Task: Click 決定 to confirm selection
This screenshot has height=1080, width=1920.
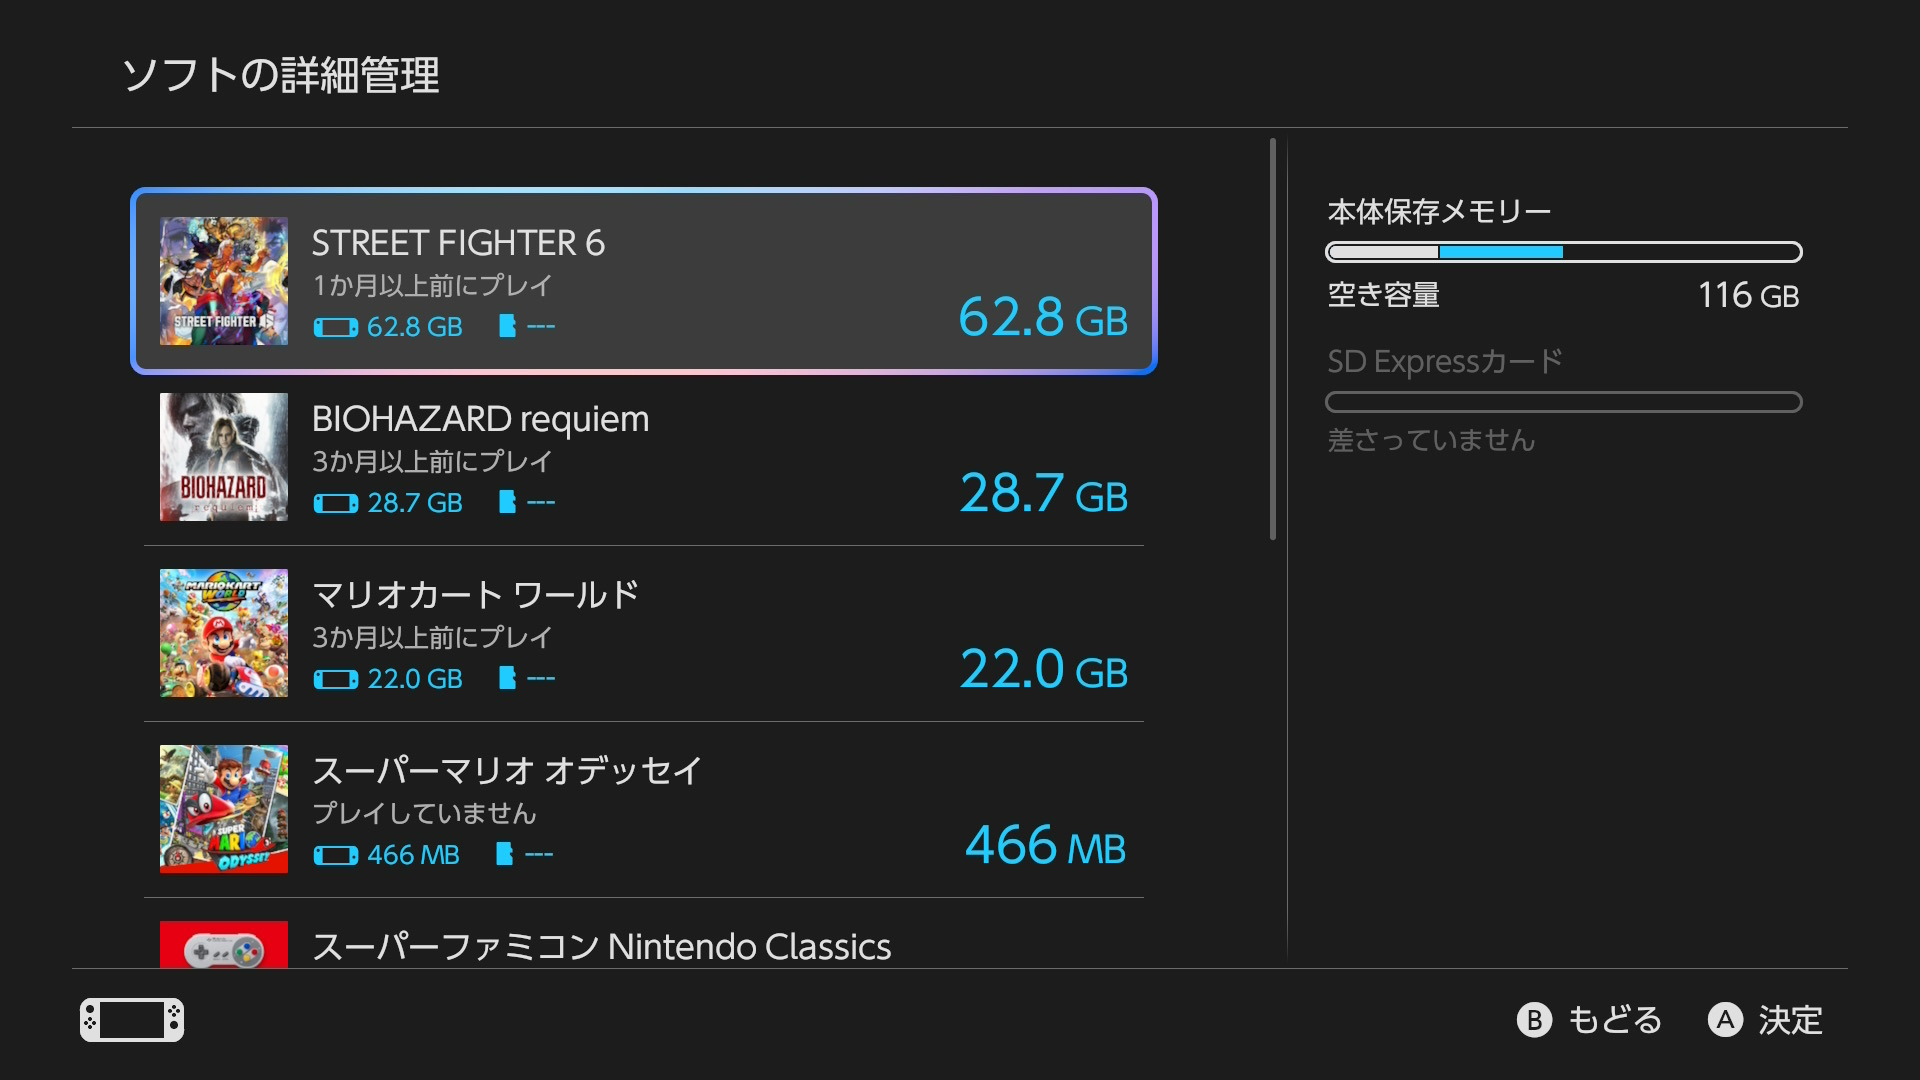Action: click(1790, 1020)
